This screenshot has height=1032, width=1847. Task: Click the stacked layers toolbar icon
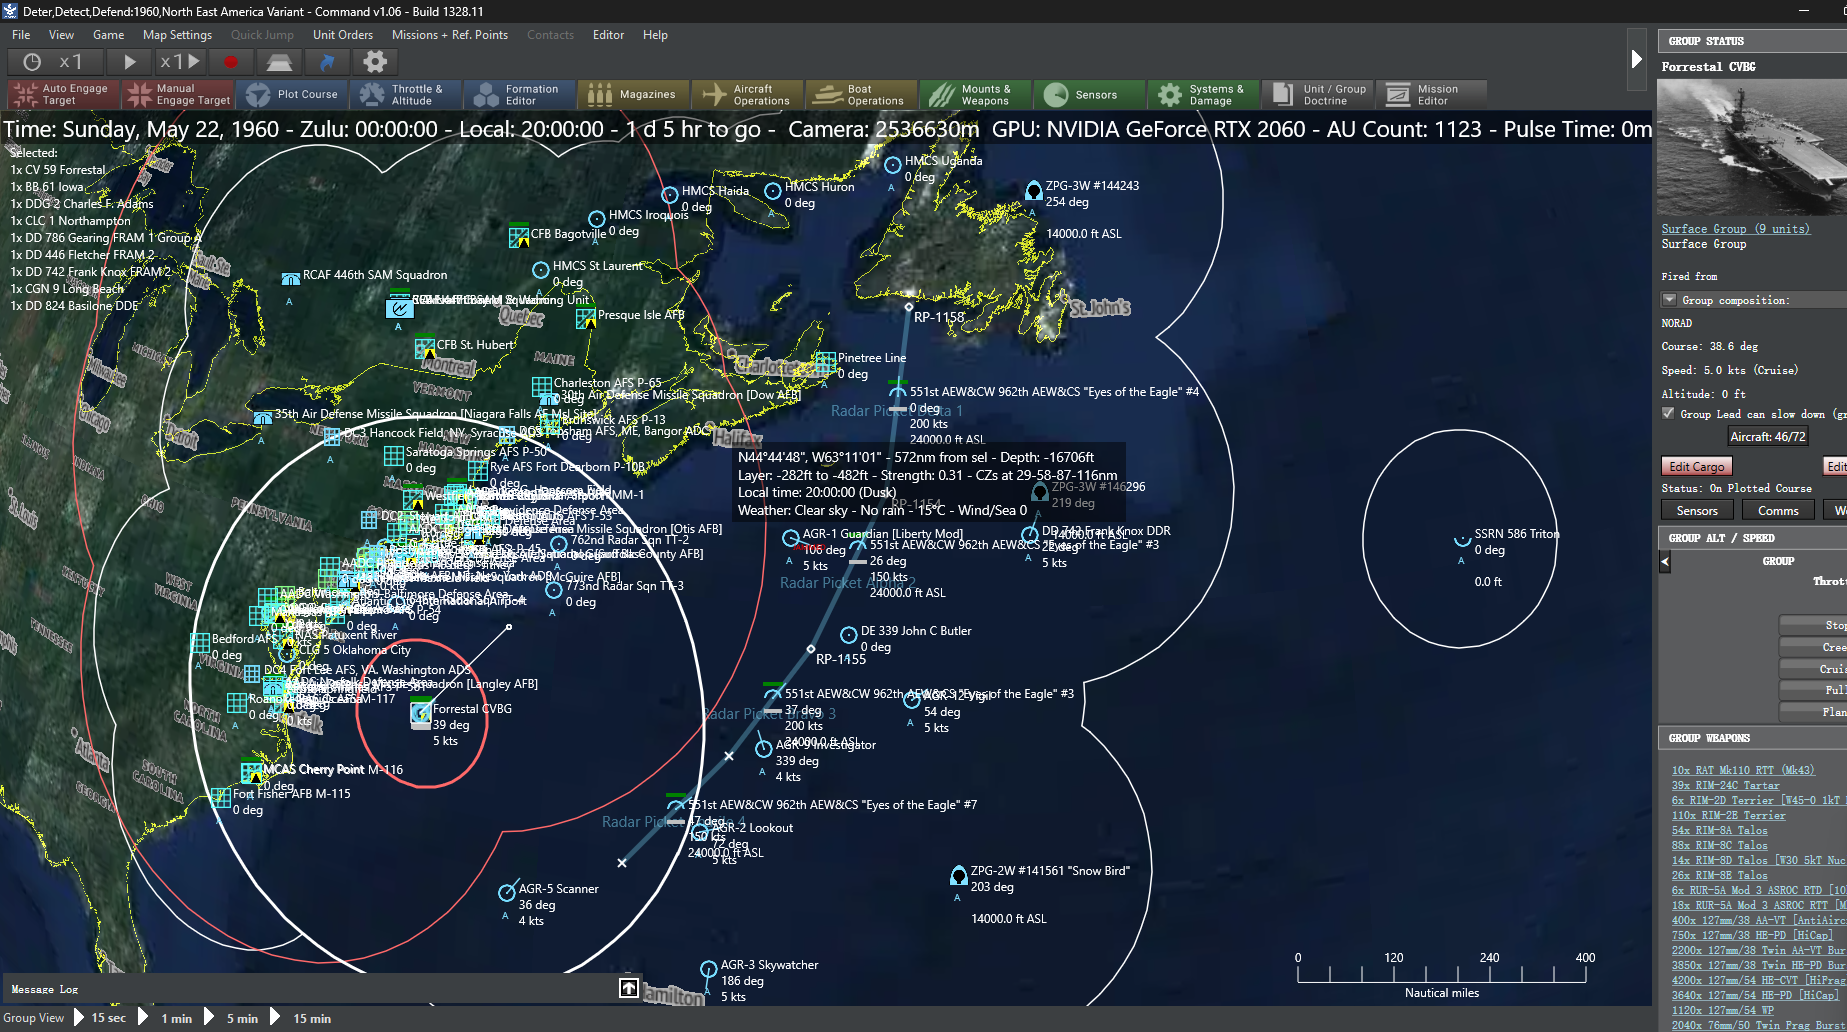pos(279,62)
